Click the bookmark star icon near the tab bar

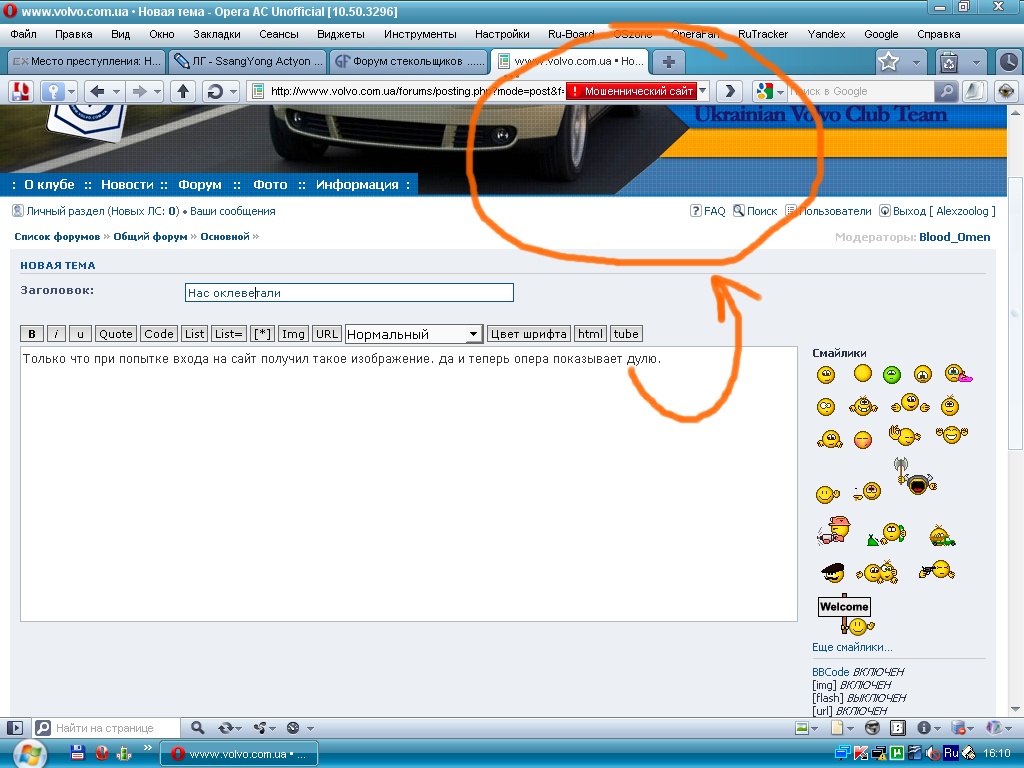point(888,62)
